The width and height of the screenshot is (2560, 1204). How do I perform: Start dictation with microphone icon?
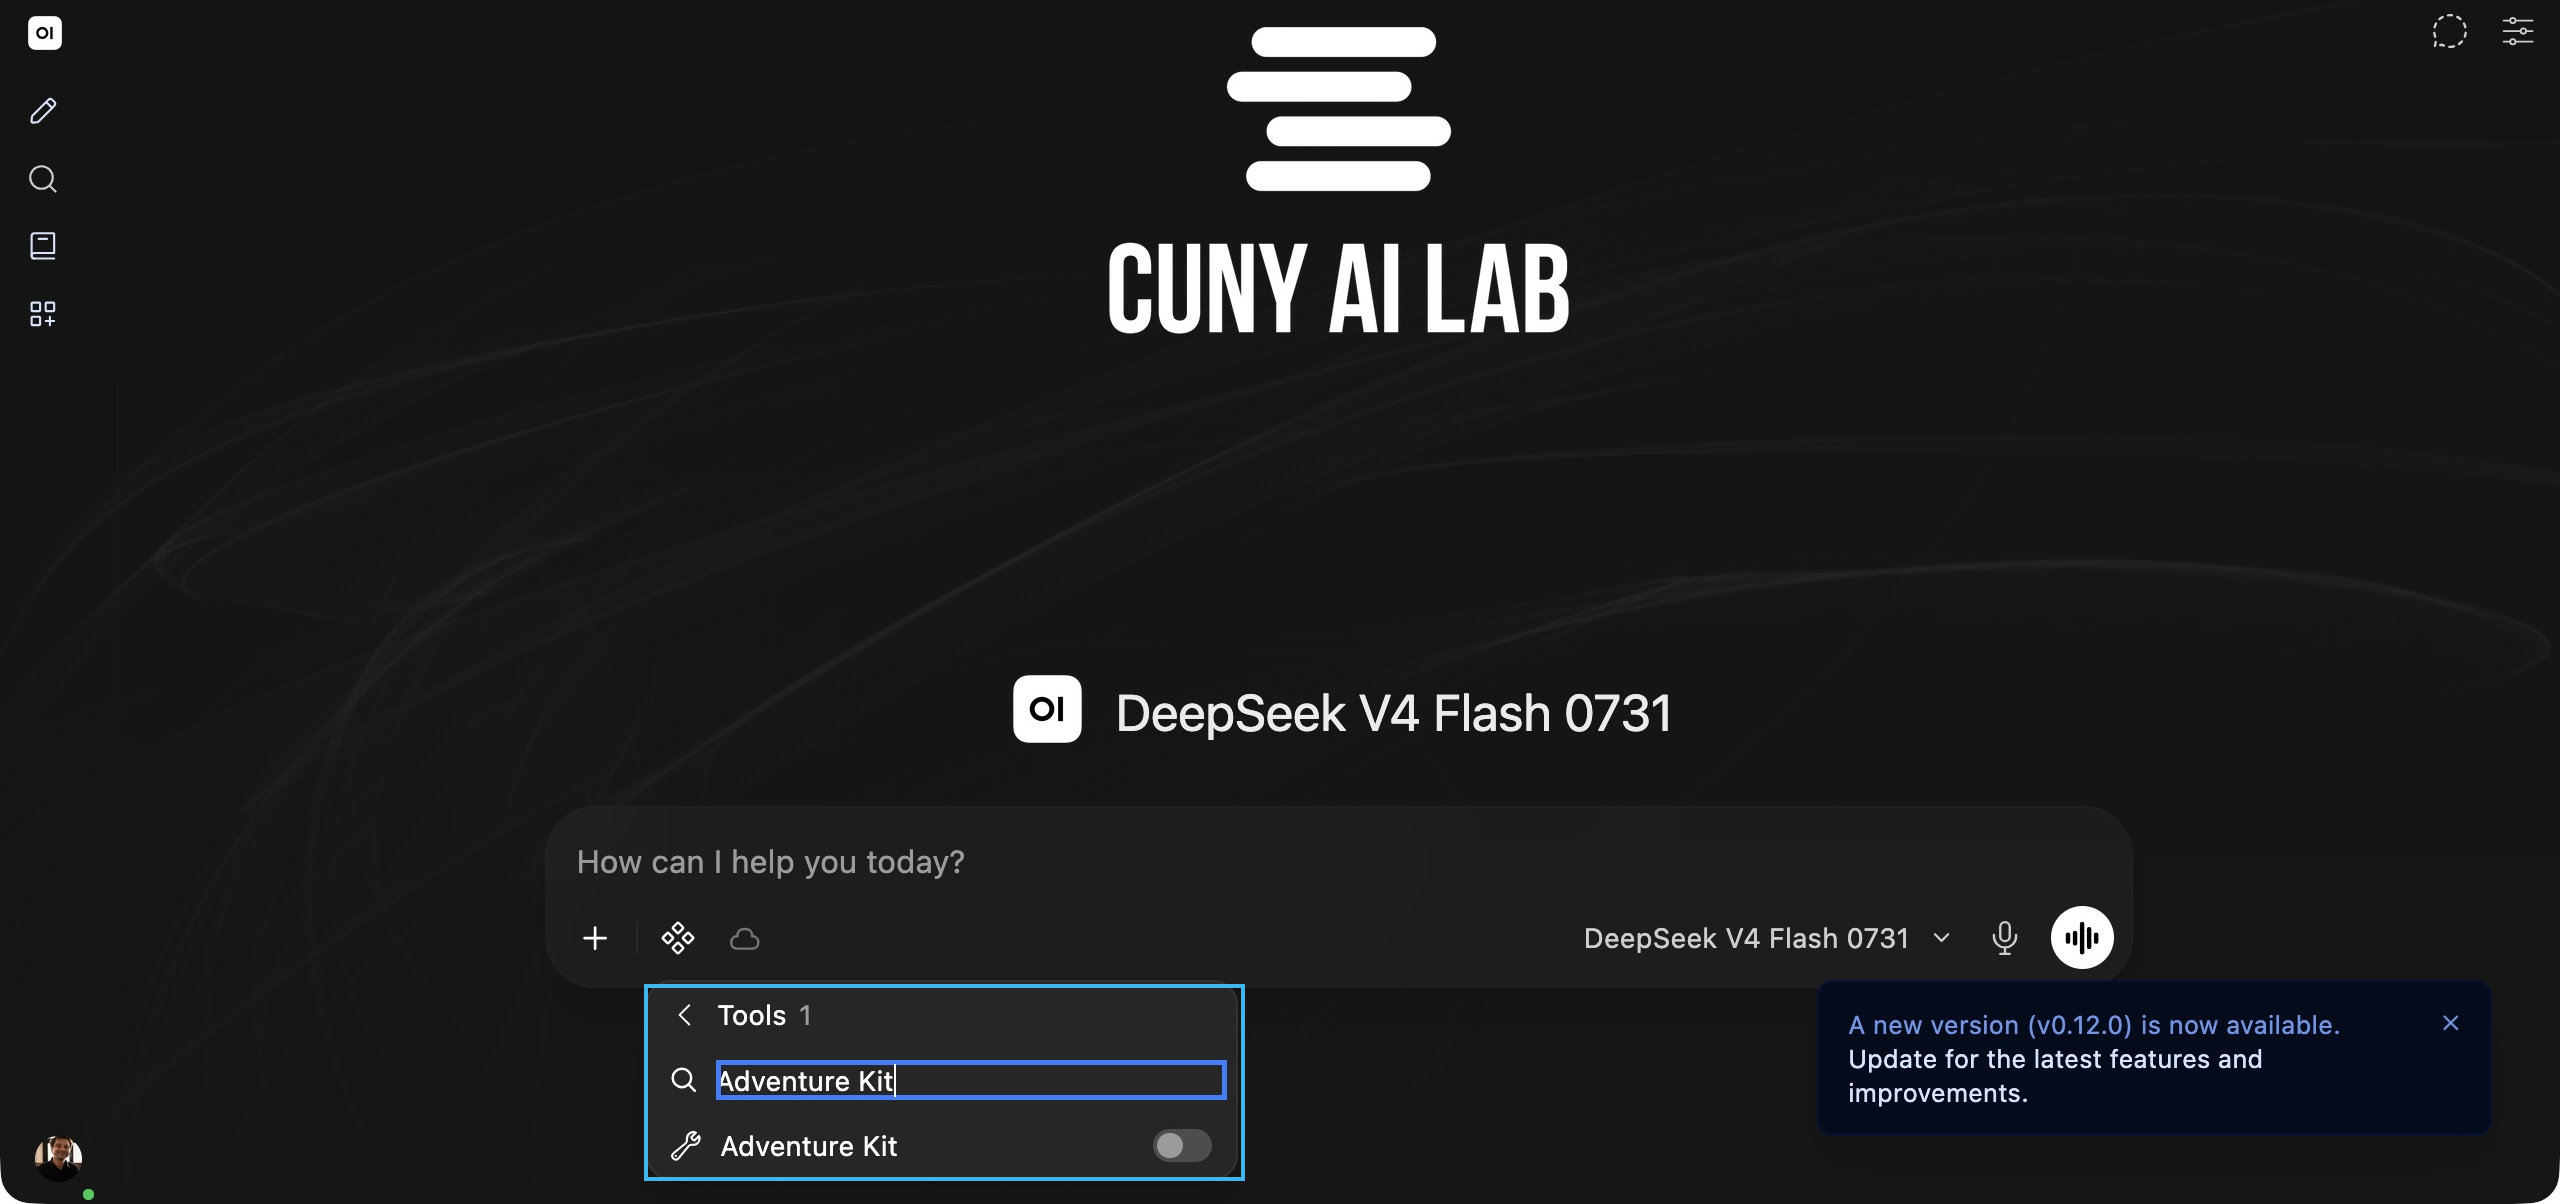(2004, 938)
